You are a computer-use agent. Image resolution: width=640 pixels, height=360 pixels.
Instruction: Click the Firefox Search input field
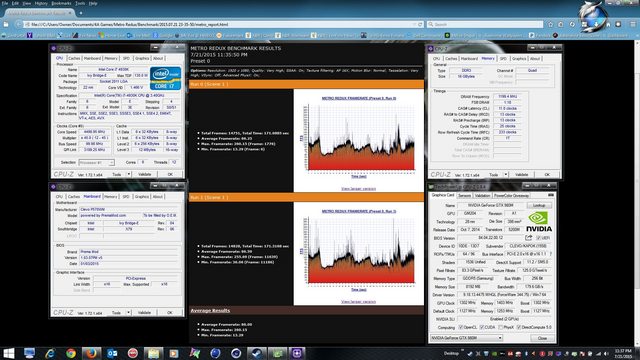[485, 24]
